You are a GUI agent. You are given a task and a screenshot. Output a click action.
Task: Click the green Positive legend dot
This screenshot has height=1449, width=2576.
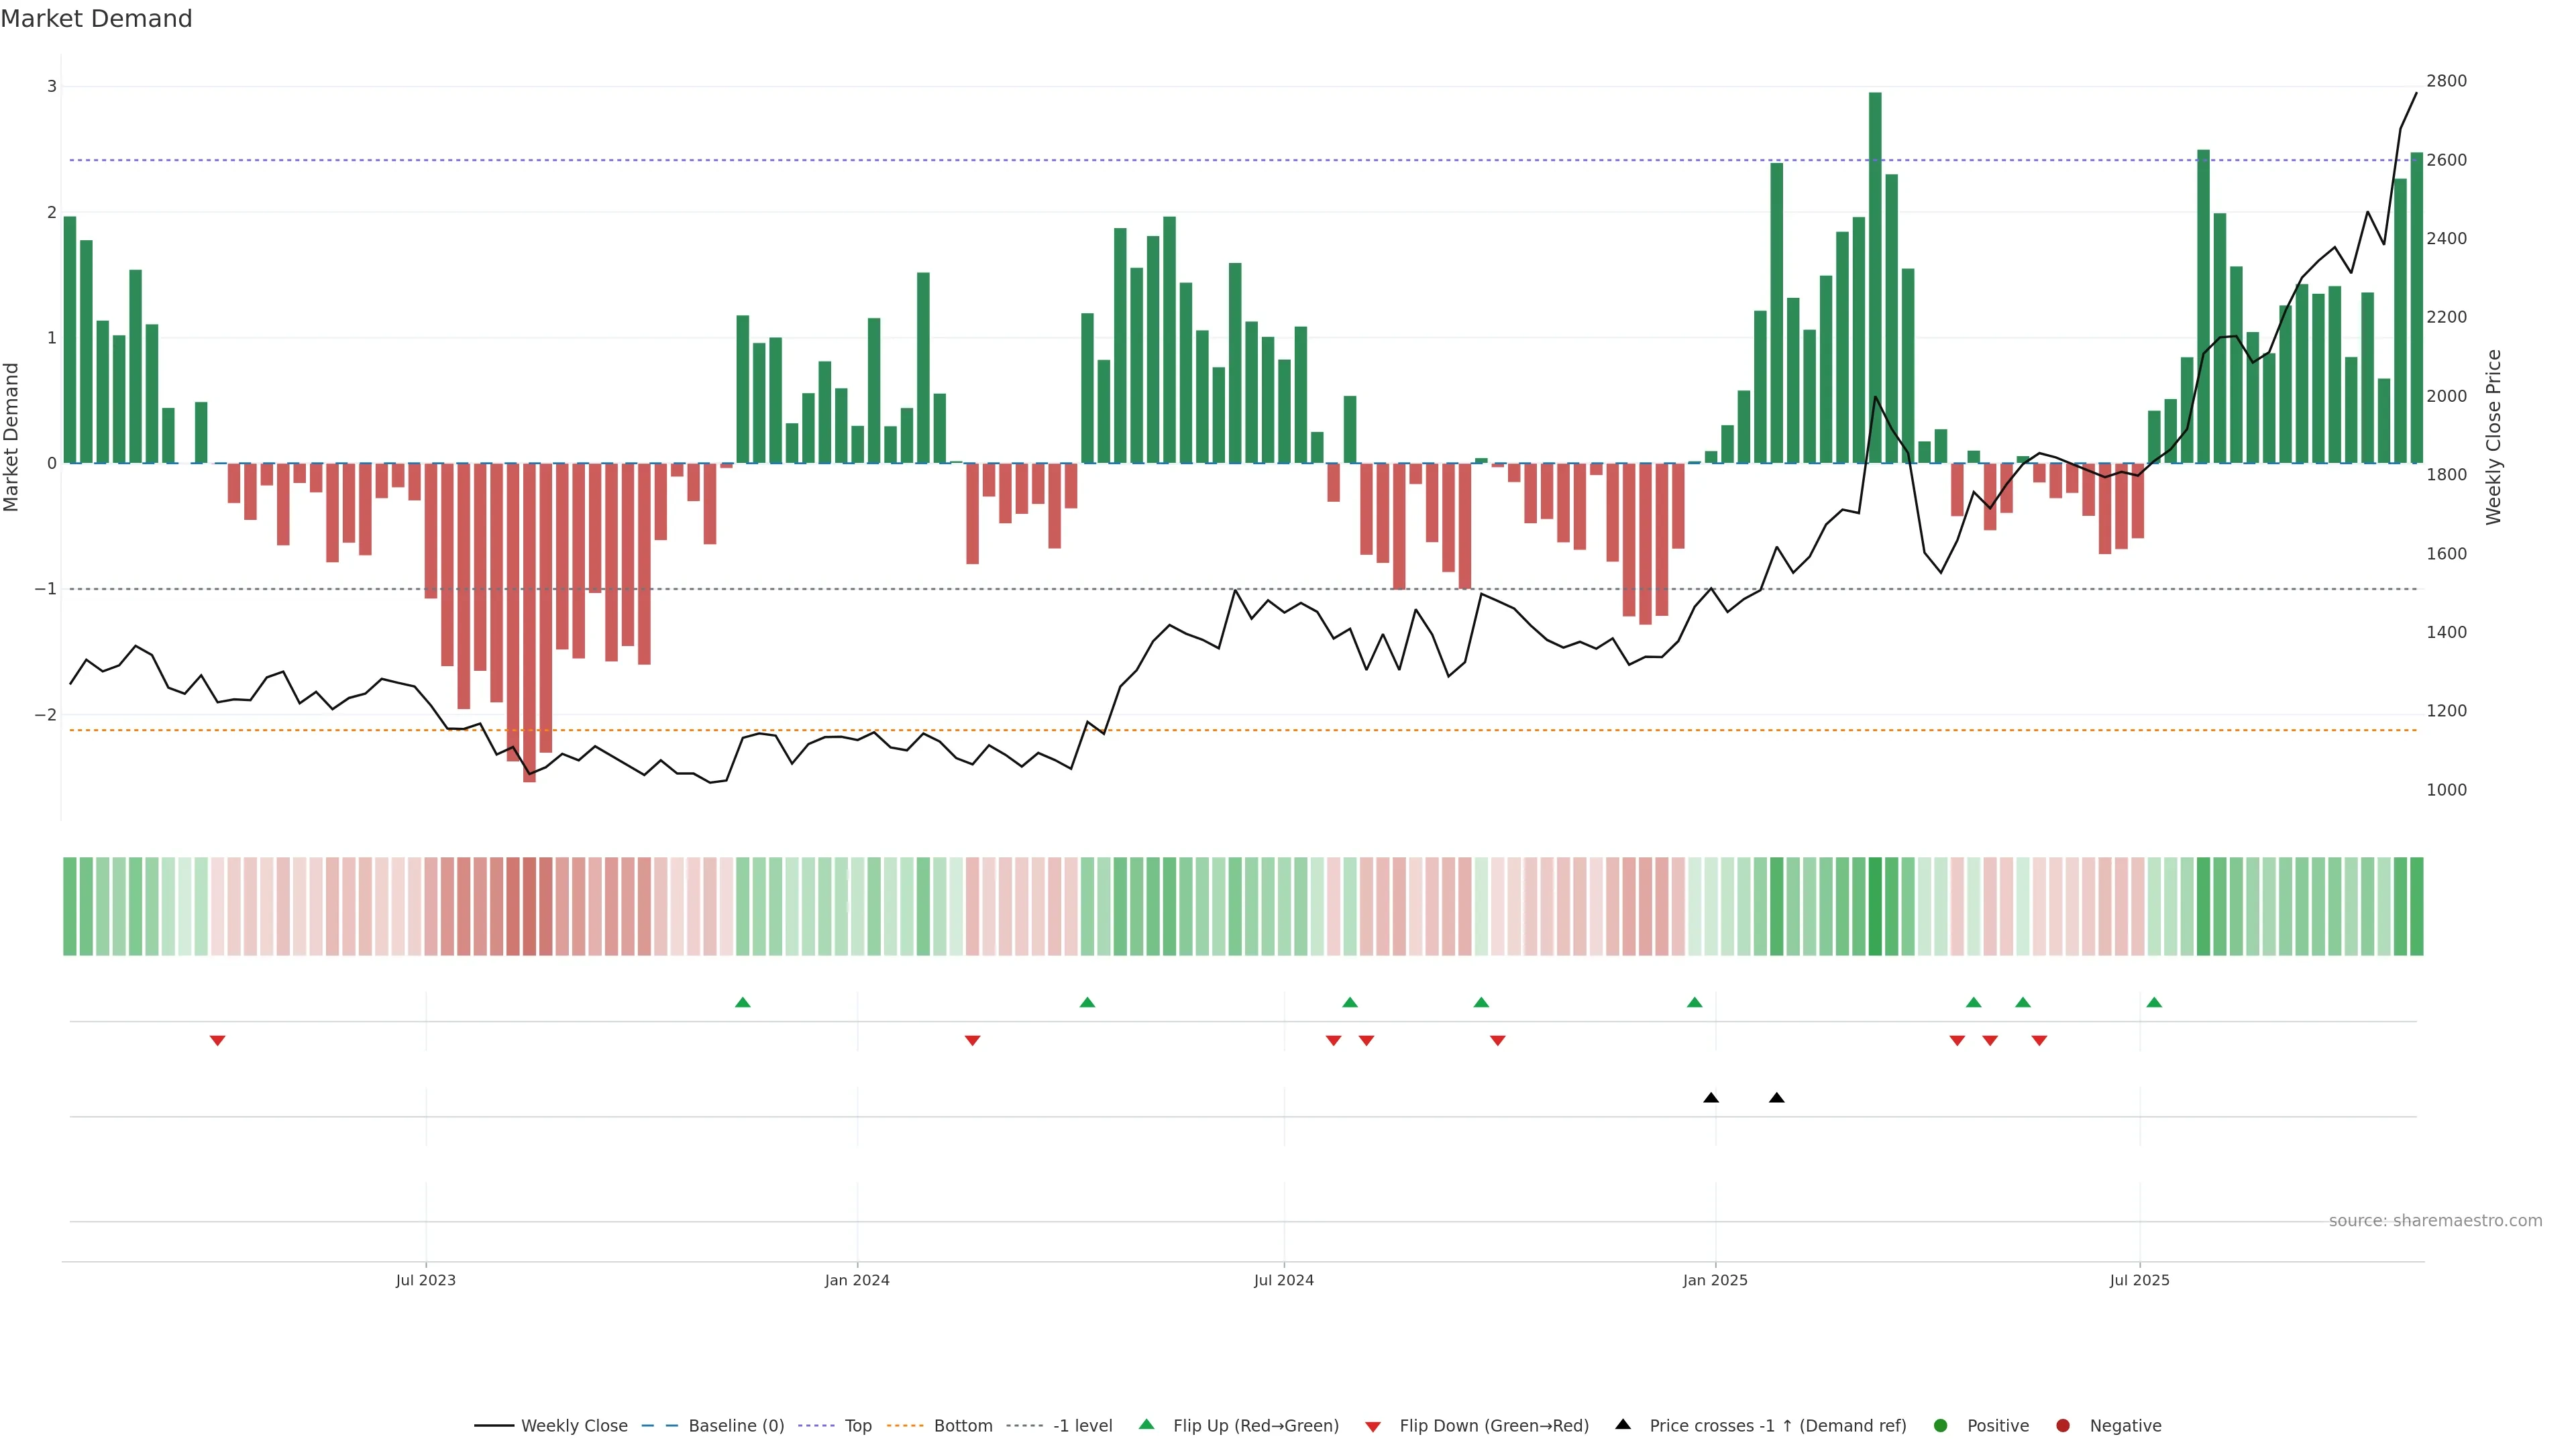(1941, 1425)
